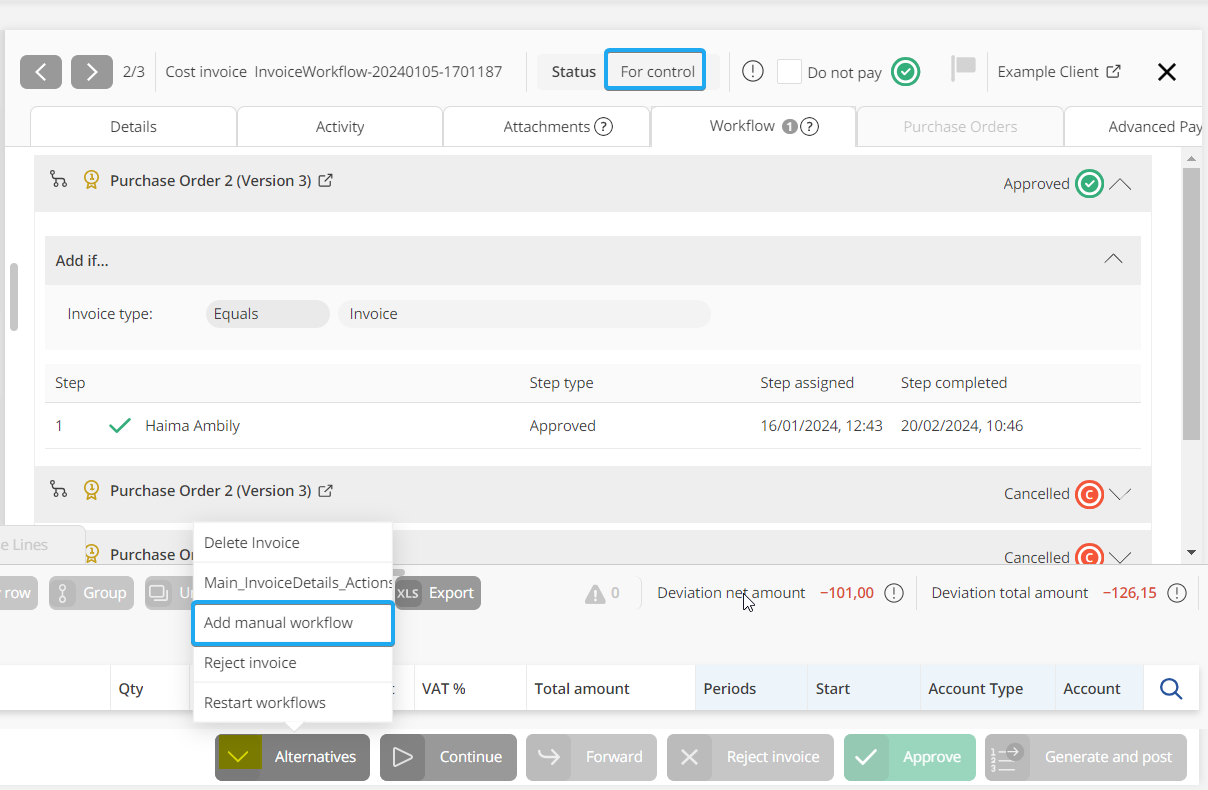Choose Restart workflows menu entry
1208x790 pixels.
(265, 703)
